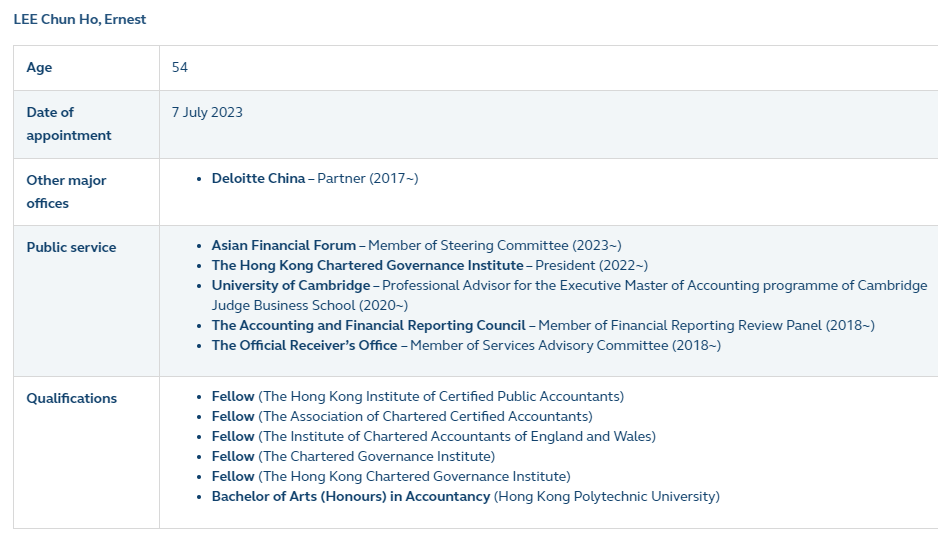
Task: Select the Asian Financial Forum entry
Action: [416, 245]
